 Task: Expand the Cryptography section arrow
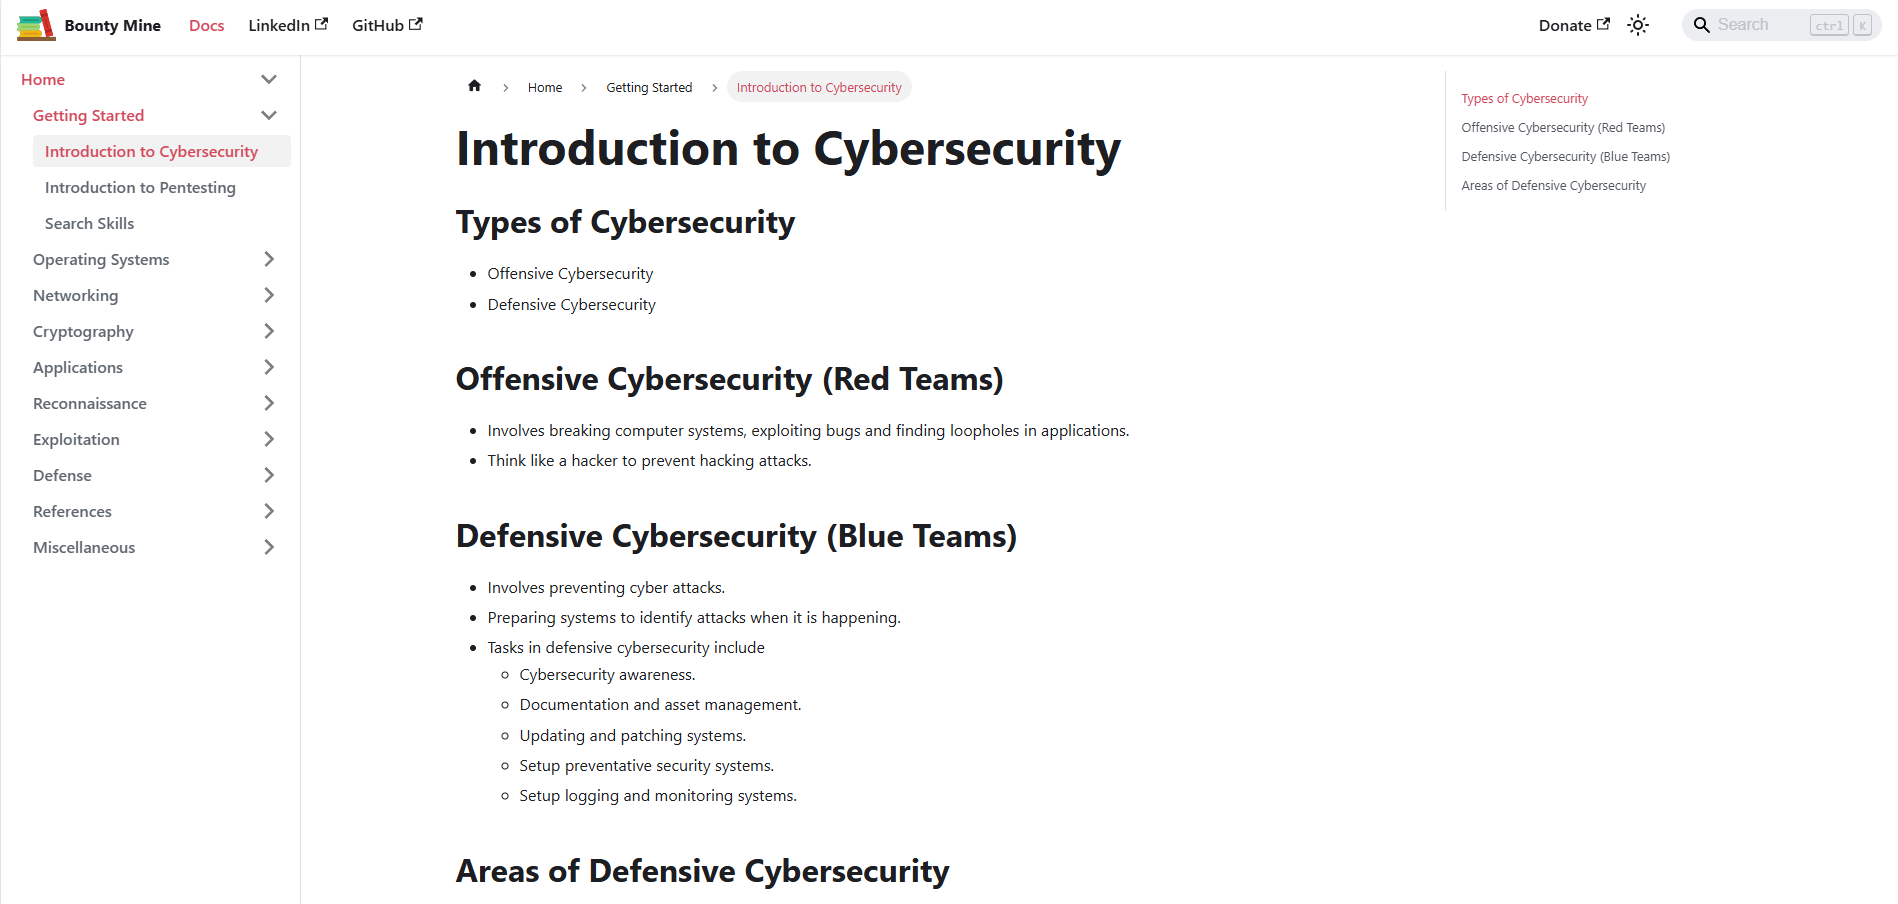pos(269,331)
